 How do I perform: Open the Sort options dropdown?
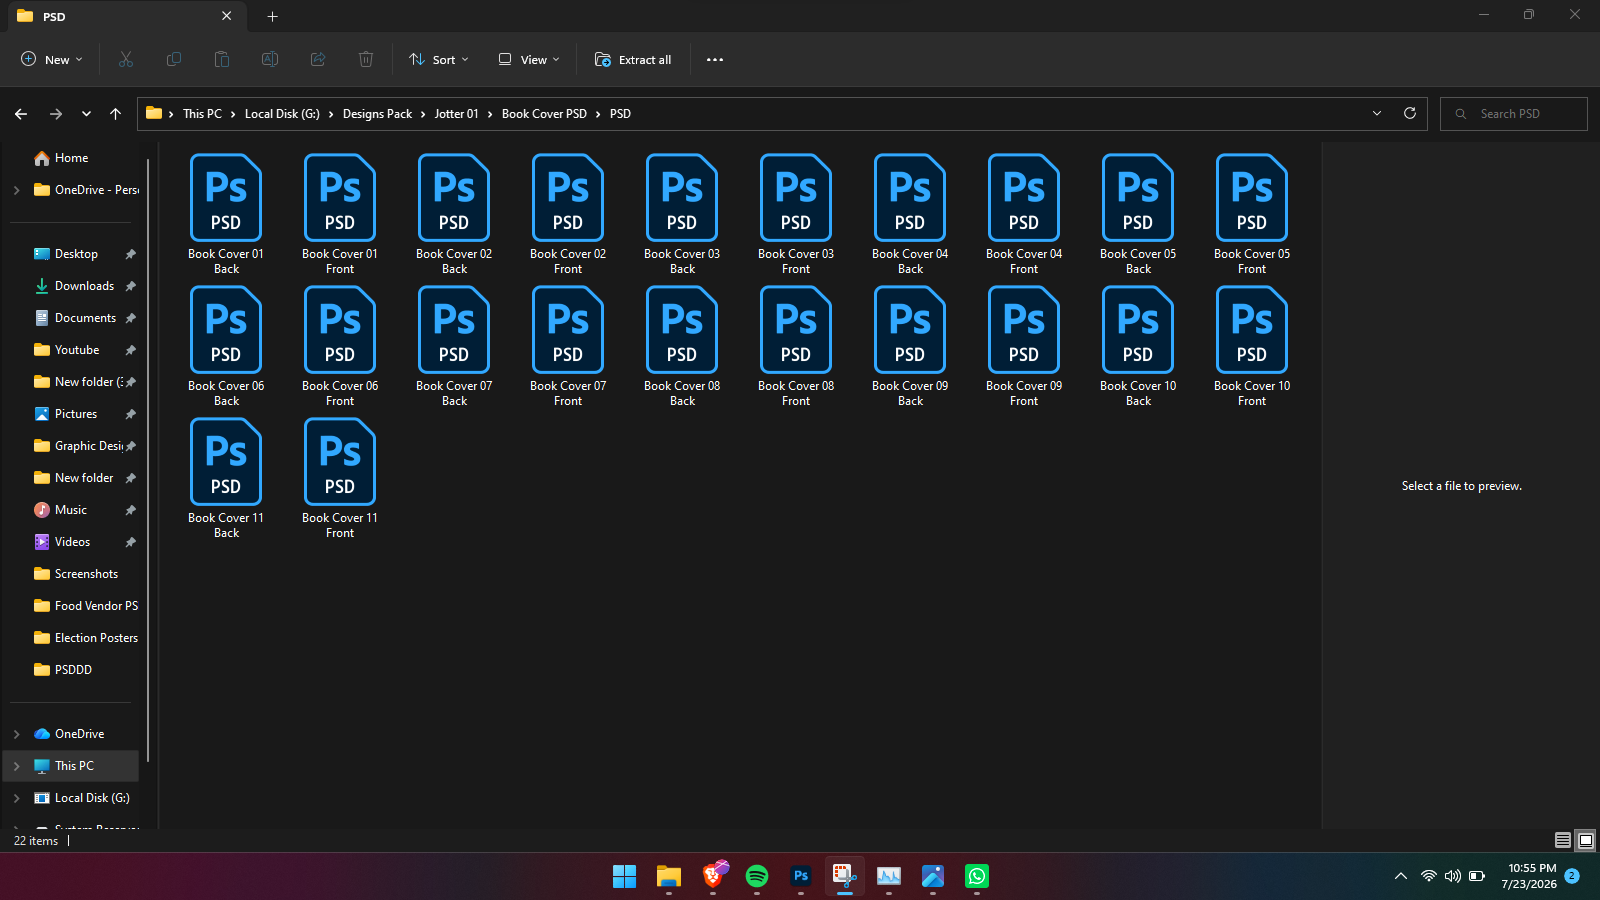(439, 60)
